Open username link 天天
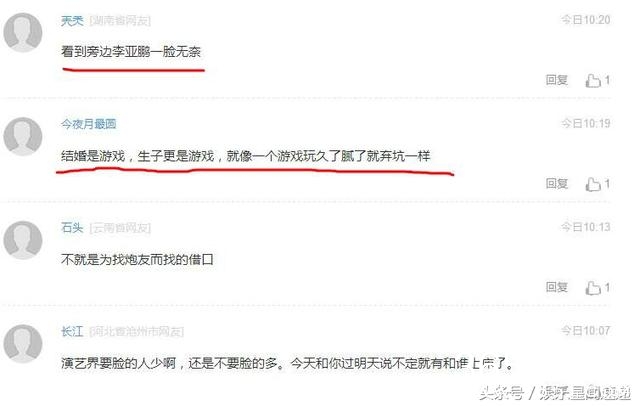 tap(72, 20)
